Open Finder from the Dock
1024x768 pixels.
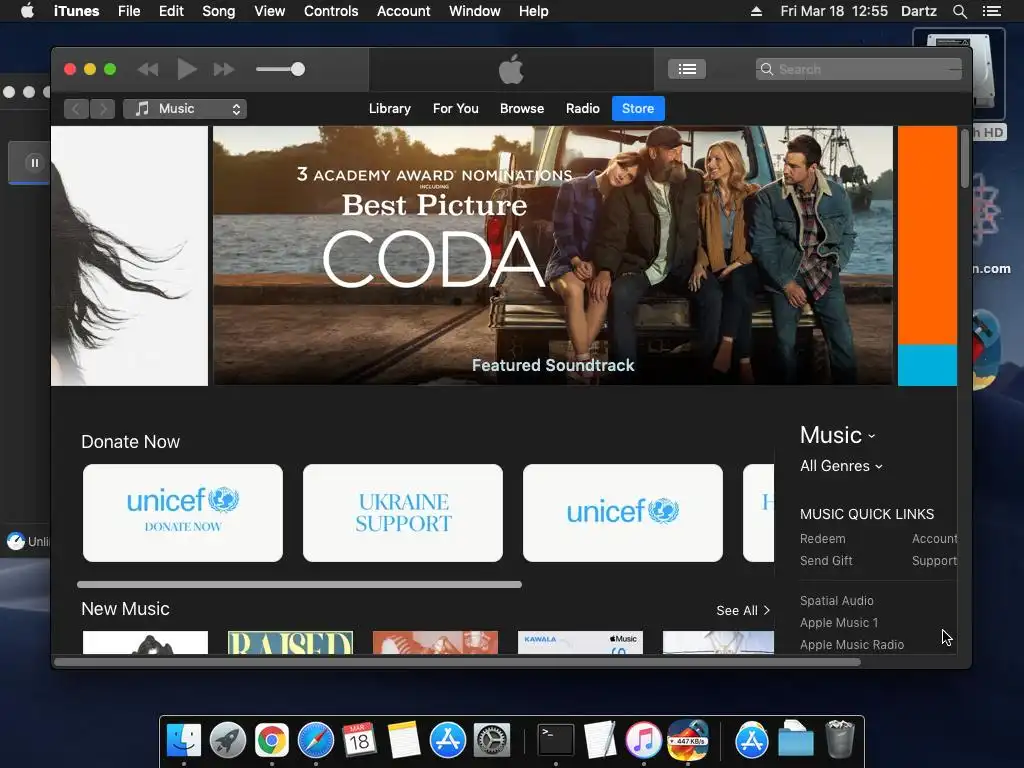(x=184, y=741)
